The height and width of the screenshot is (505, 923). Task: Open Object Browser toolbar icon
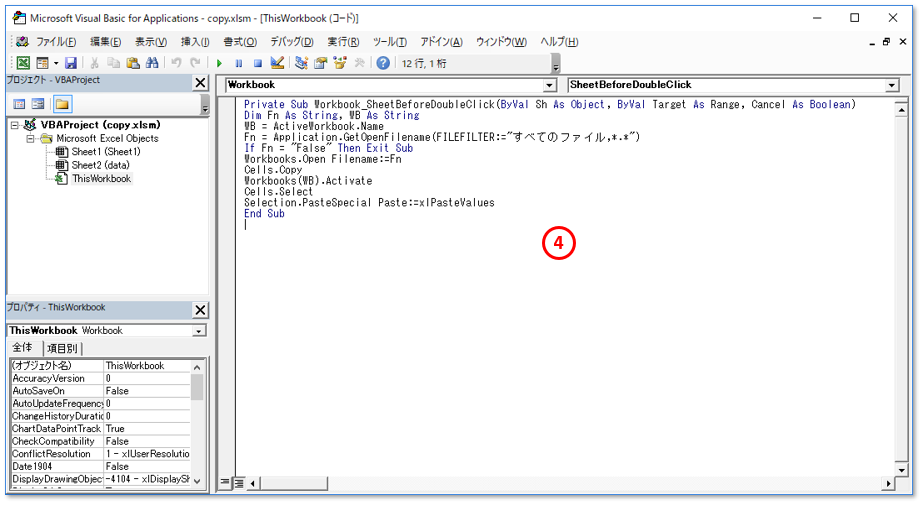coord(340,63)
